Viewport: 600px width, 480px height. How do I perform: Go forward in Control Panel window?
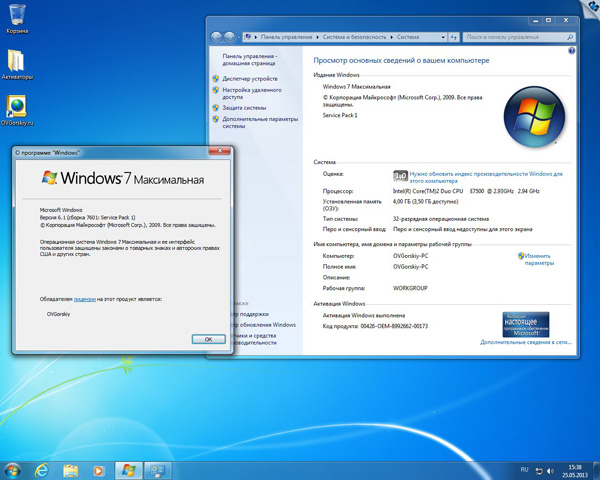click(x=229, y=37)
